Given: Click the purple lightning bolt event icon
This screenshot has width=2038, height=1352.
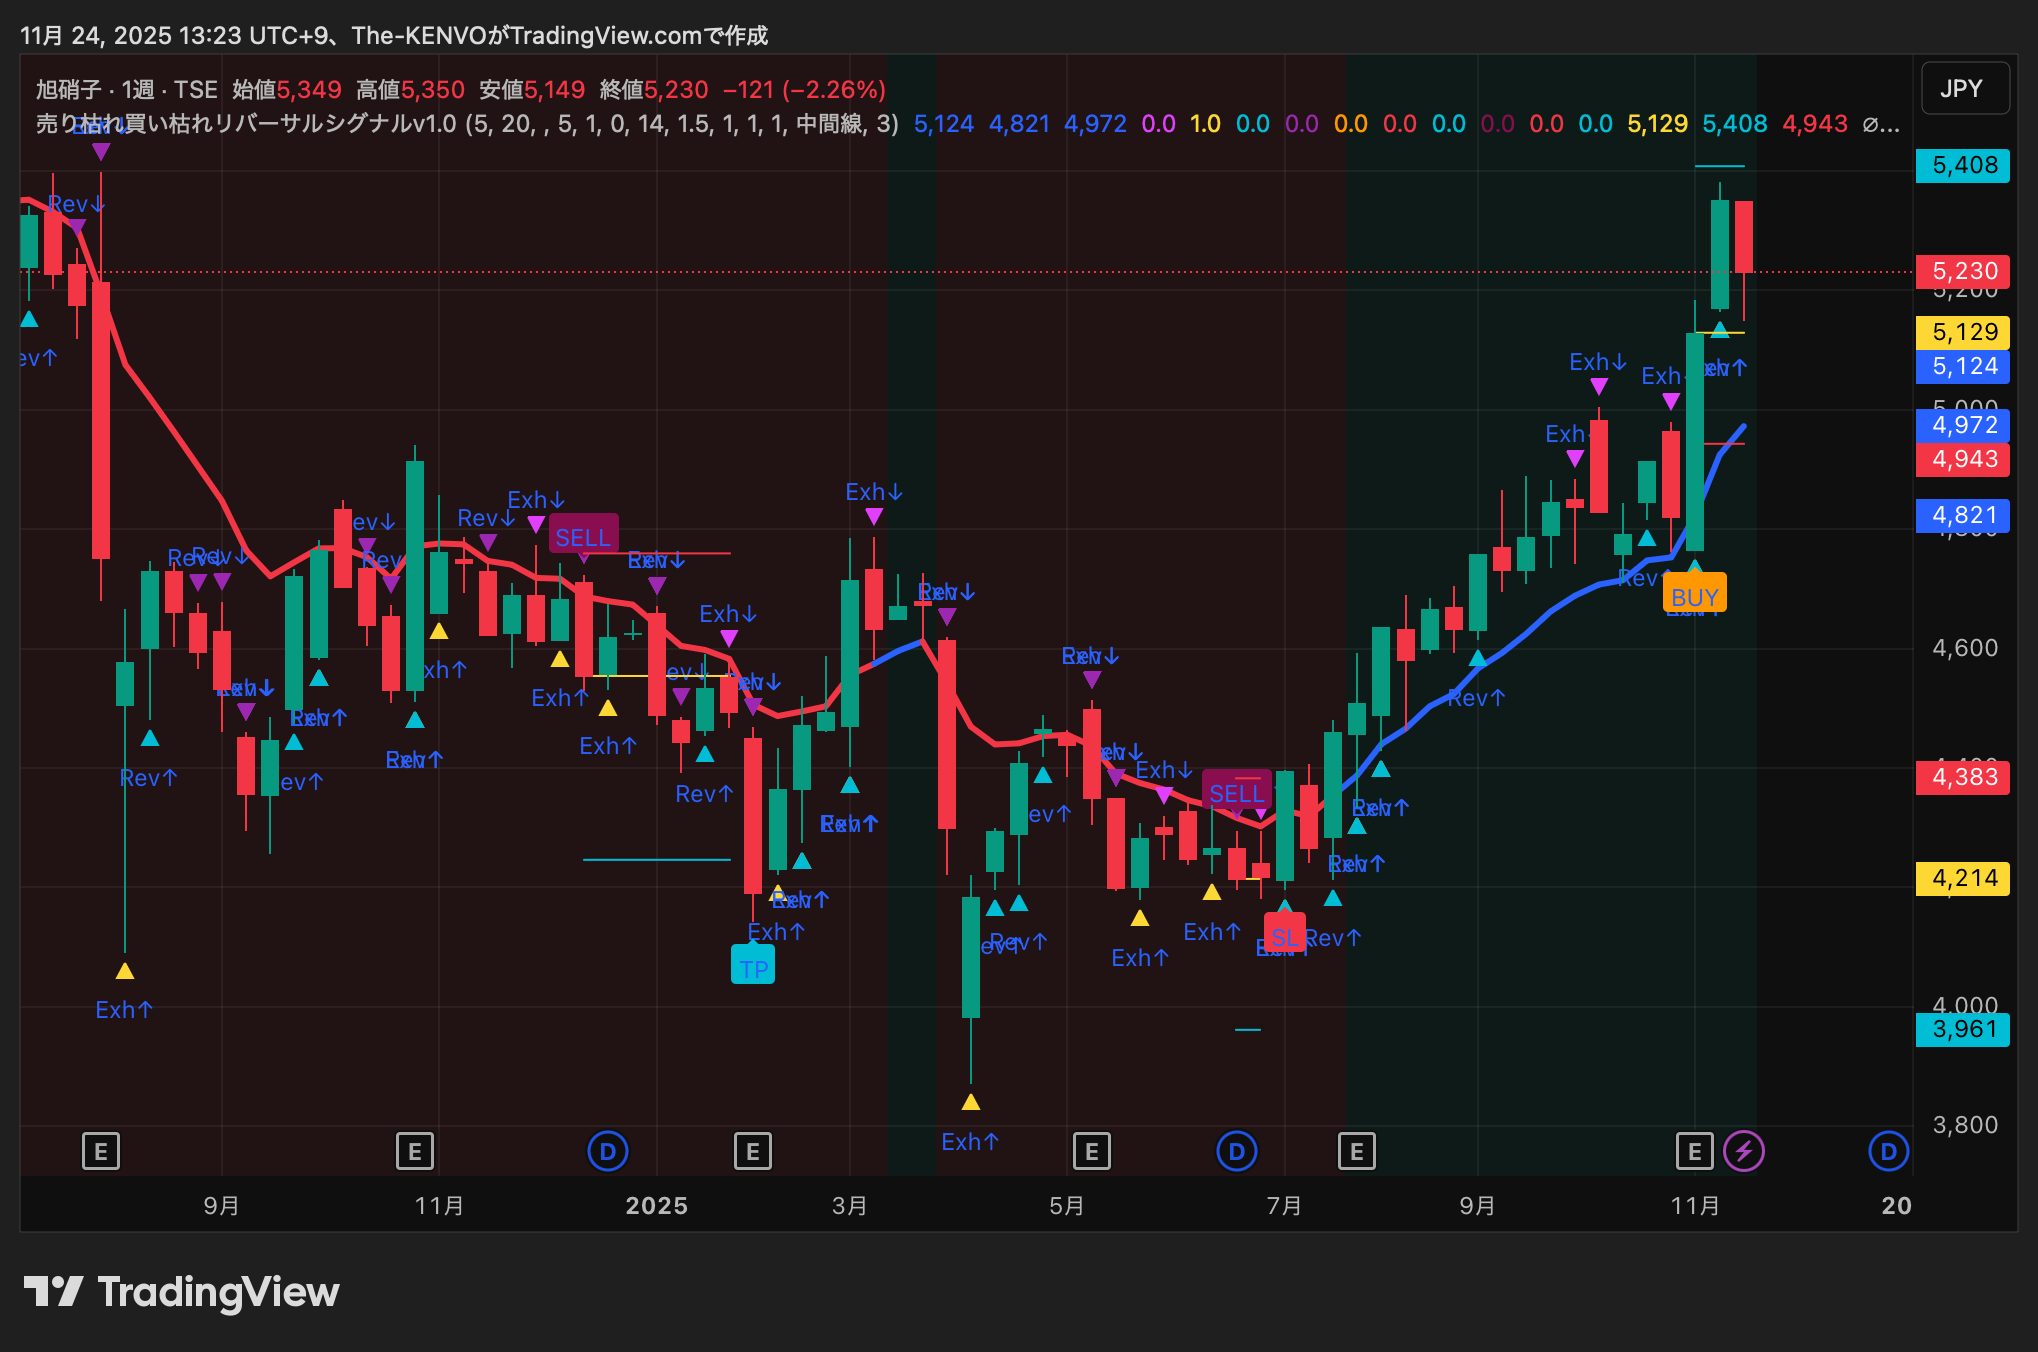Looking at the screenshot, I should (x=1744, y=1151).
